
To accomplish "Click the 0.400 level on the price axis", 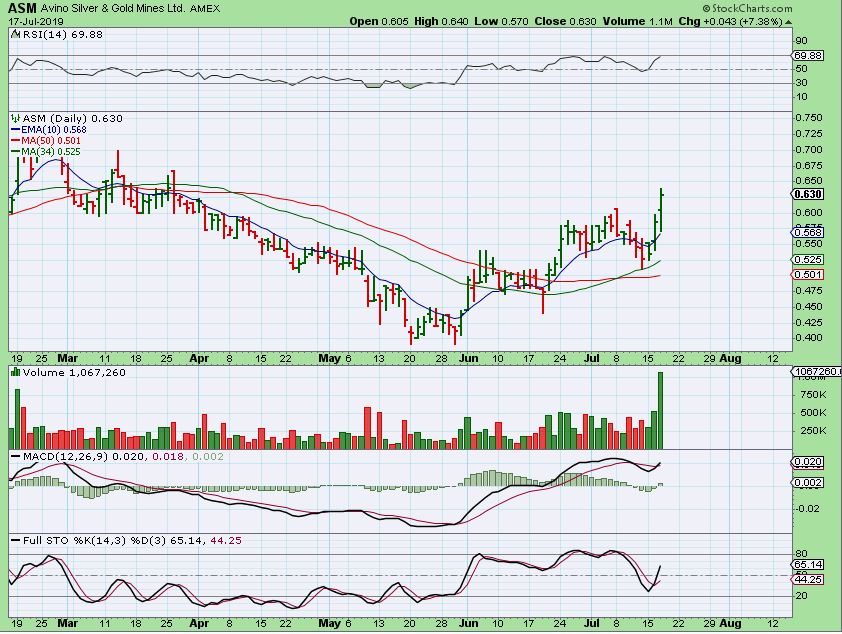I will pos(809,338).
